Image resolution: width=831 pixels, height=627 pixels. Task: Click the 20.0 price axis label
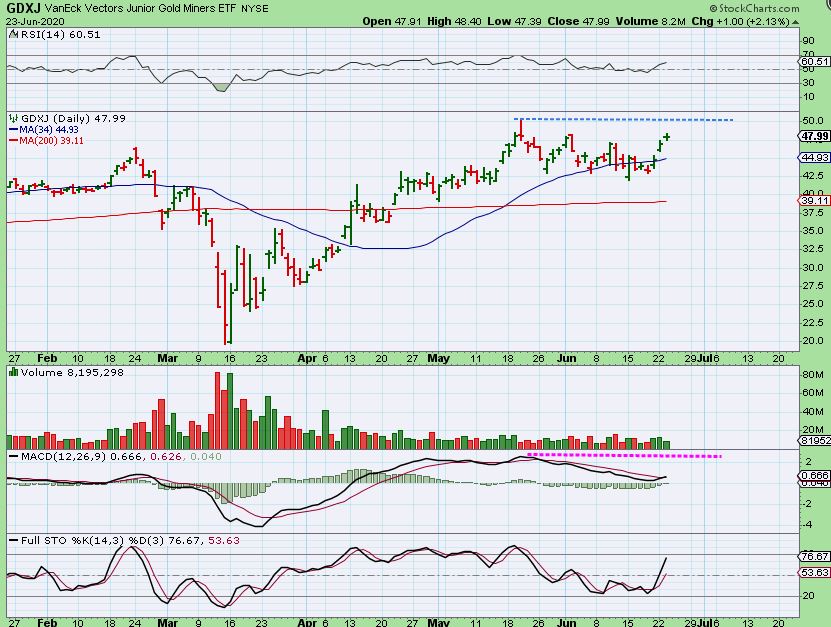point(813,341)
